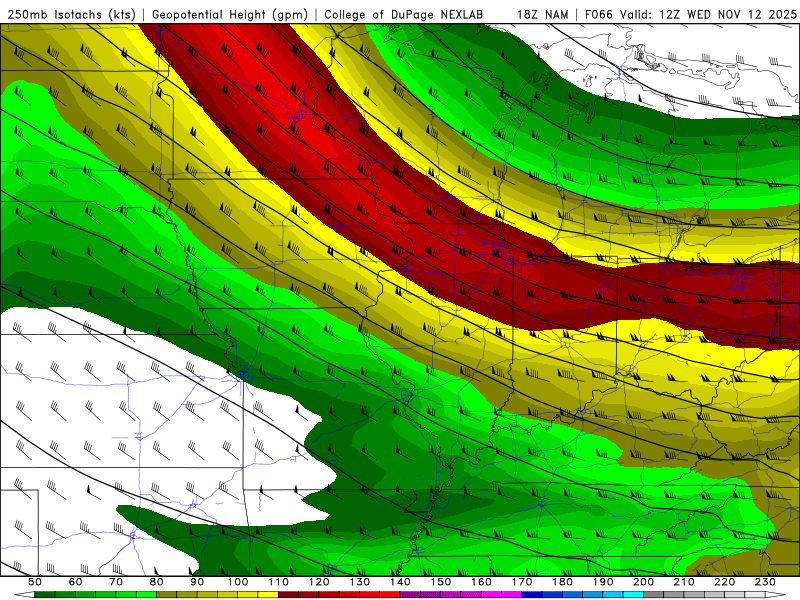Click the bright magenta swatch just left of 170
The image size is (800, 600).
tap(511, 595)
